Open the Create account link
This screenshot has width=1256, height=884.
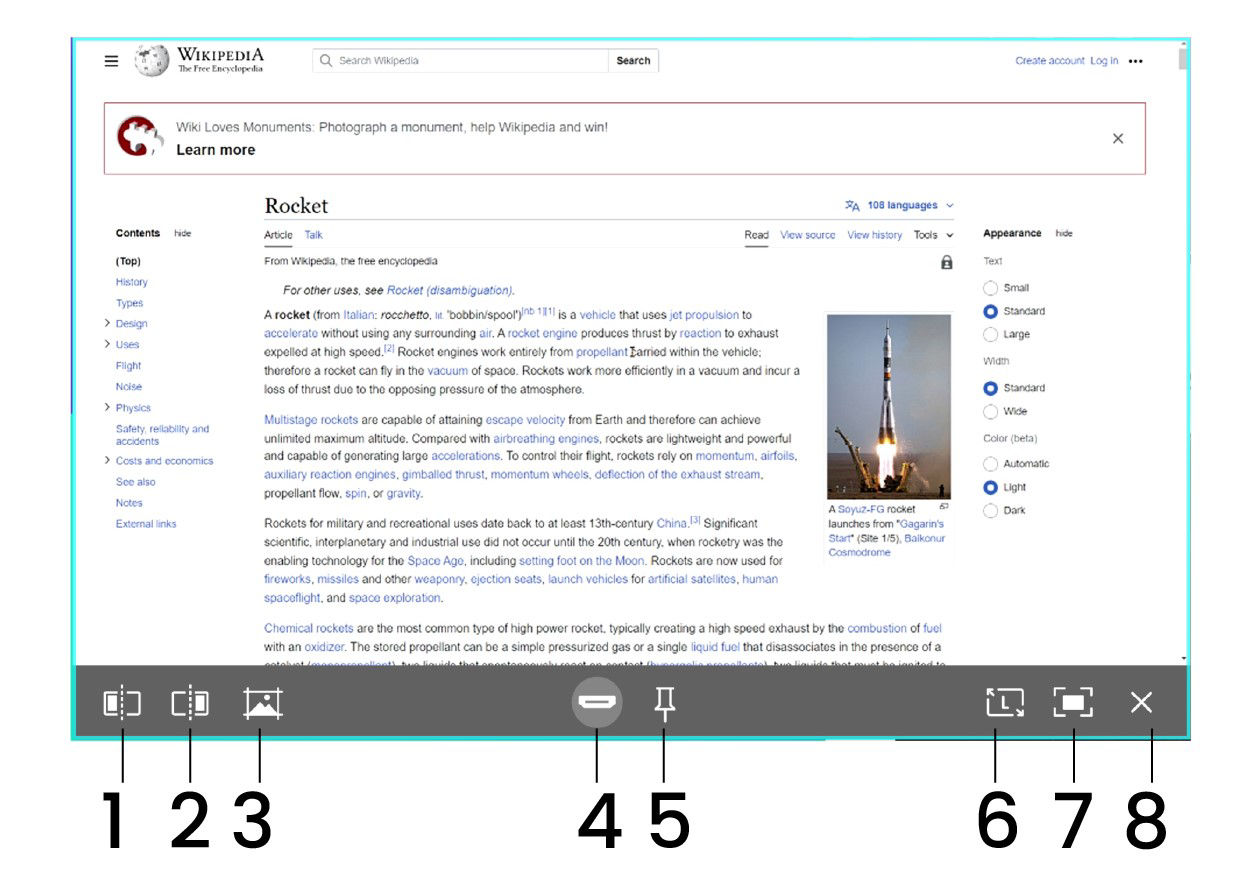point(1049,61)
